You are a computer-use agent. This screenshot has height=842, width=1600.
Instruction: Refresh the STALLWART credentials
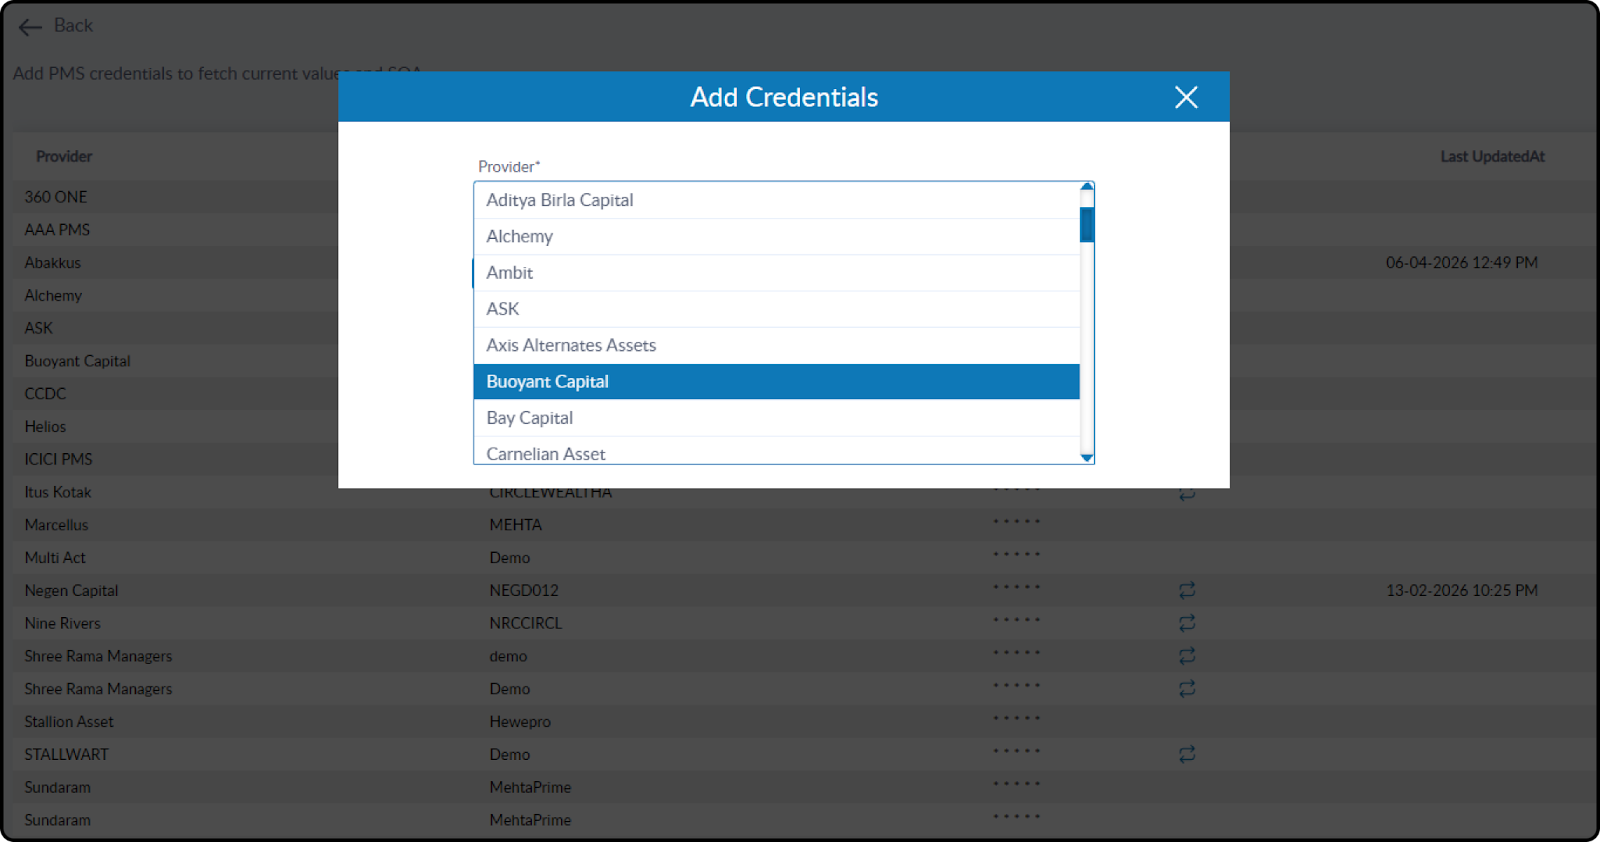tap(1187, 754)
